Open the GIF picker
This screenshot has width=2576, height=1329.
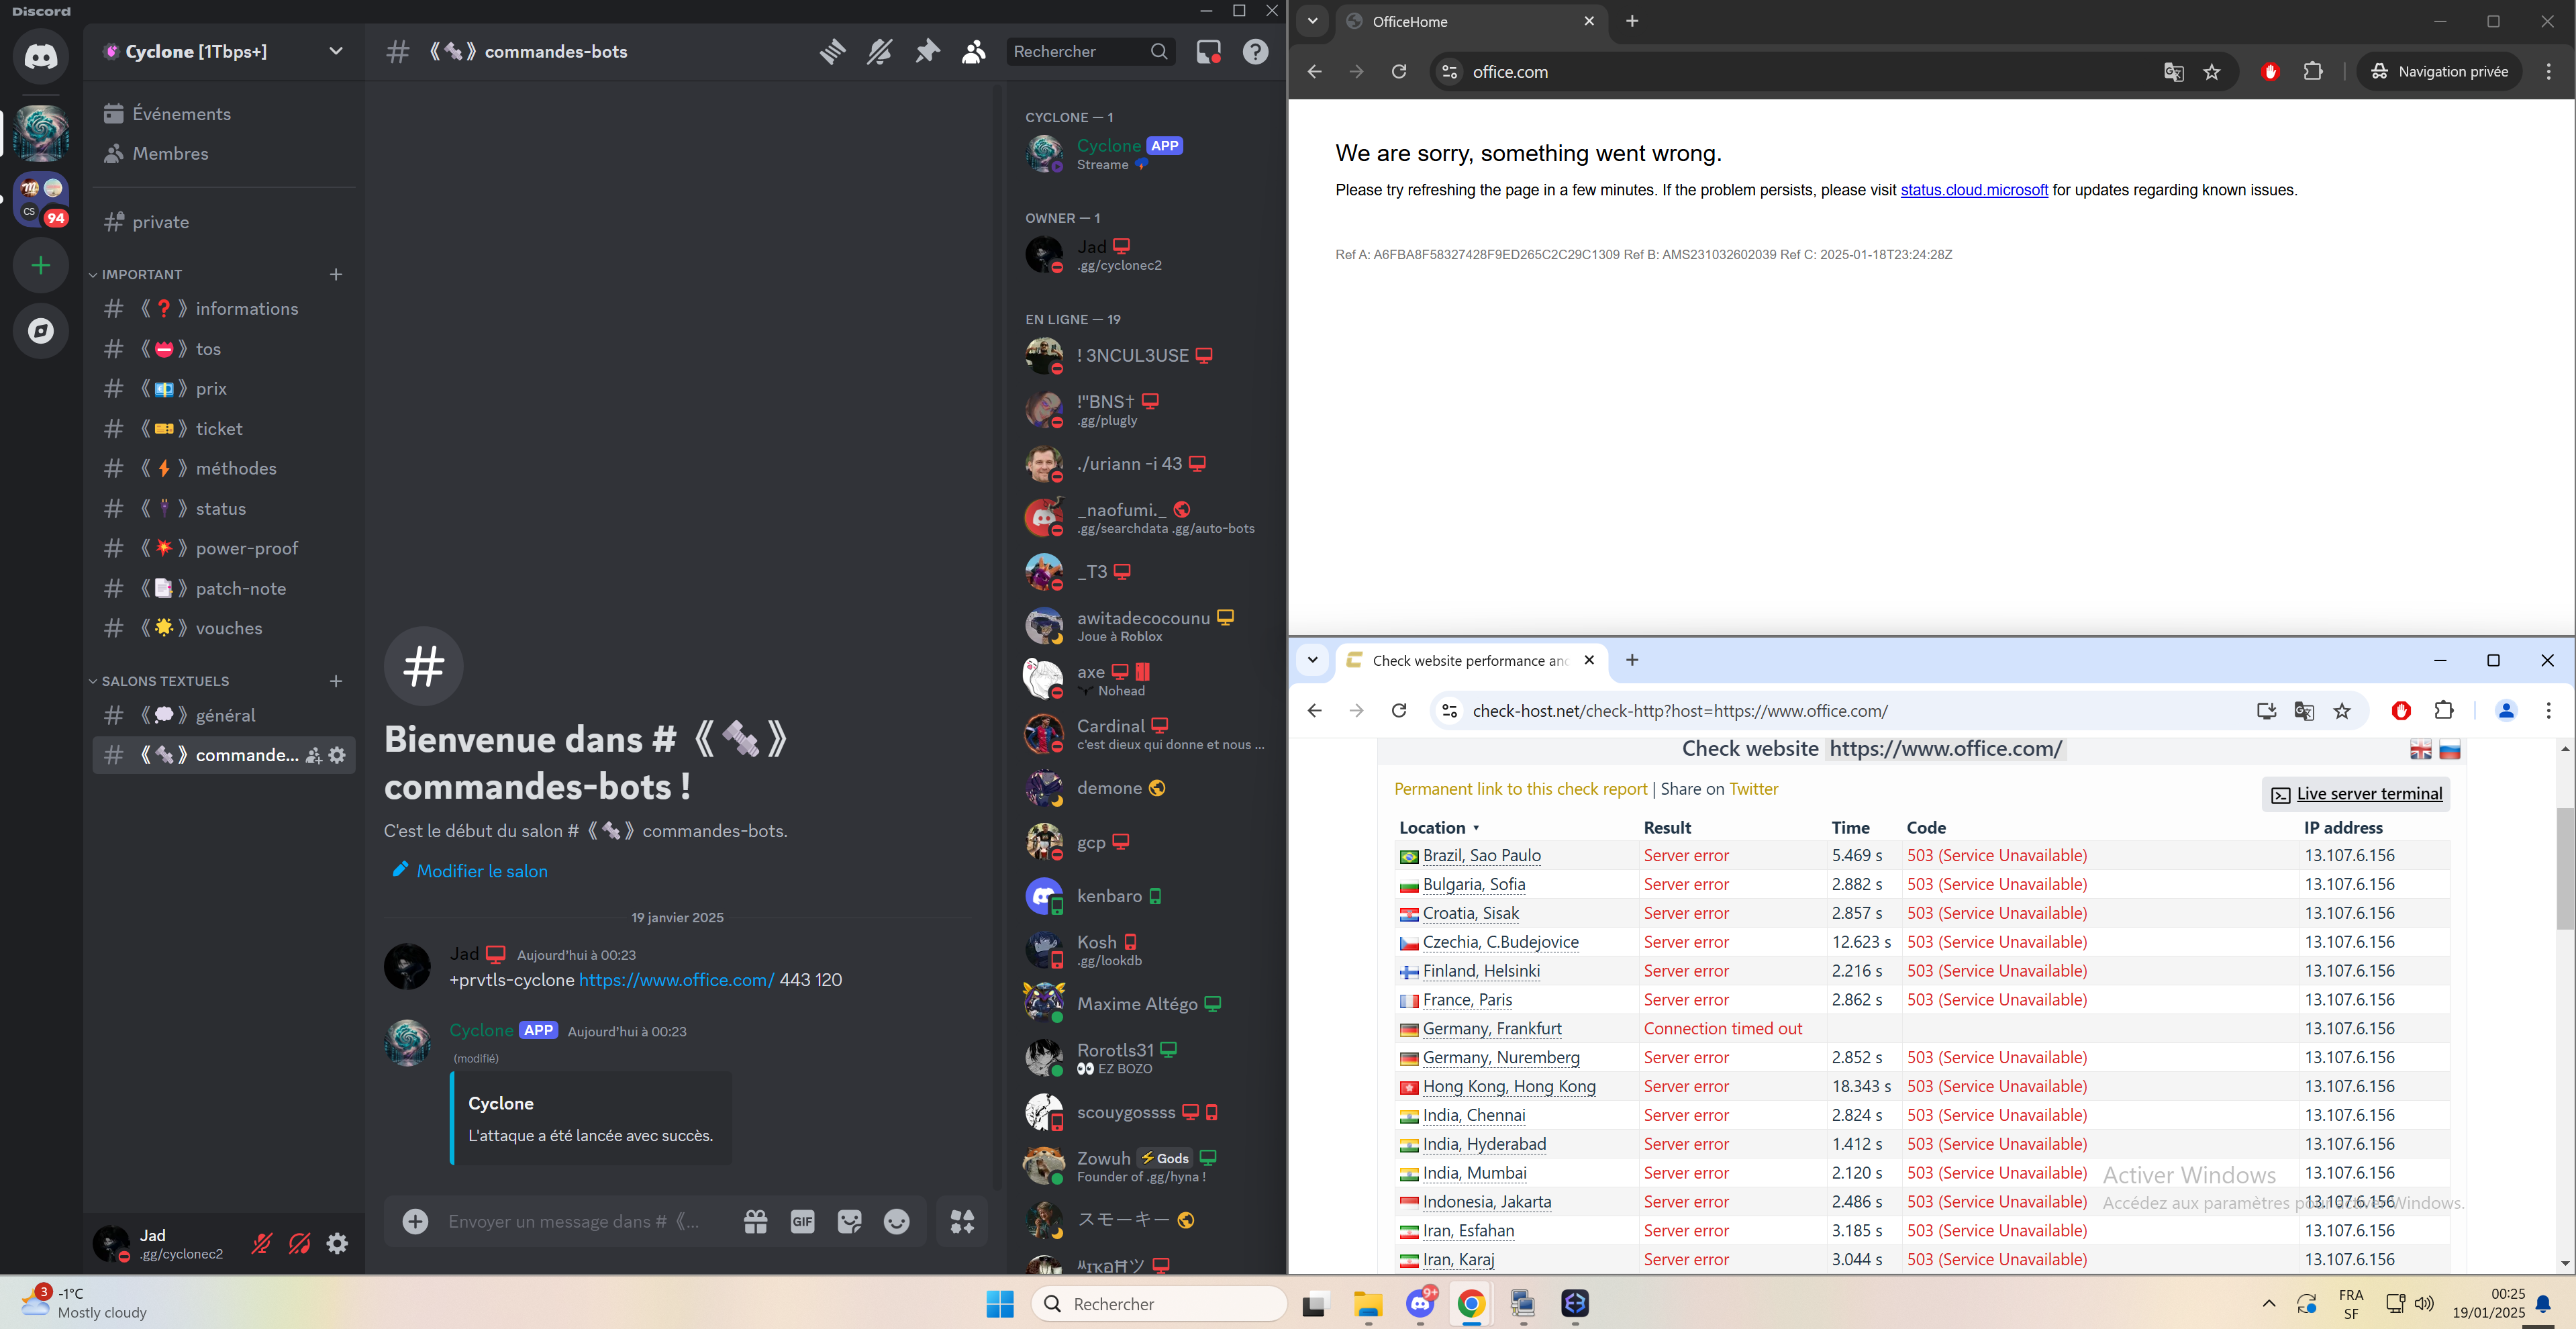tap(802, 1221)
